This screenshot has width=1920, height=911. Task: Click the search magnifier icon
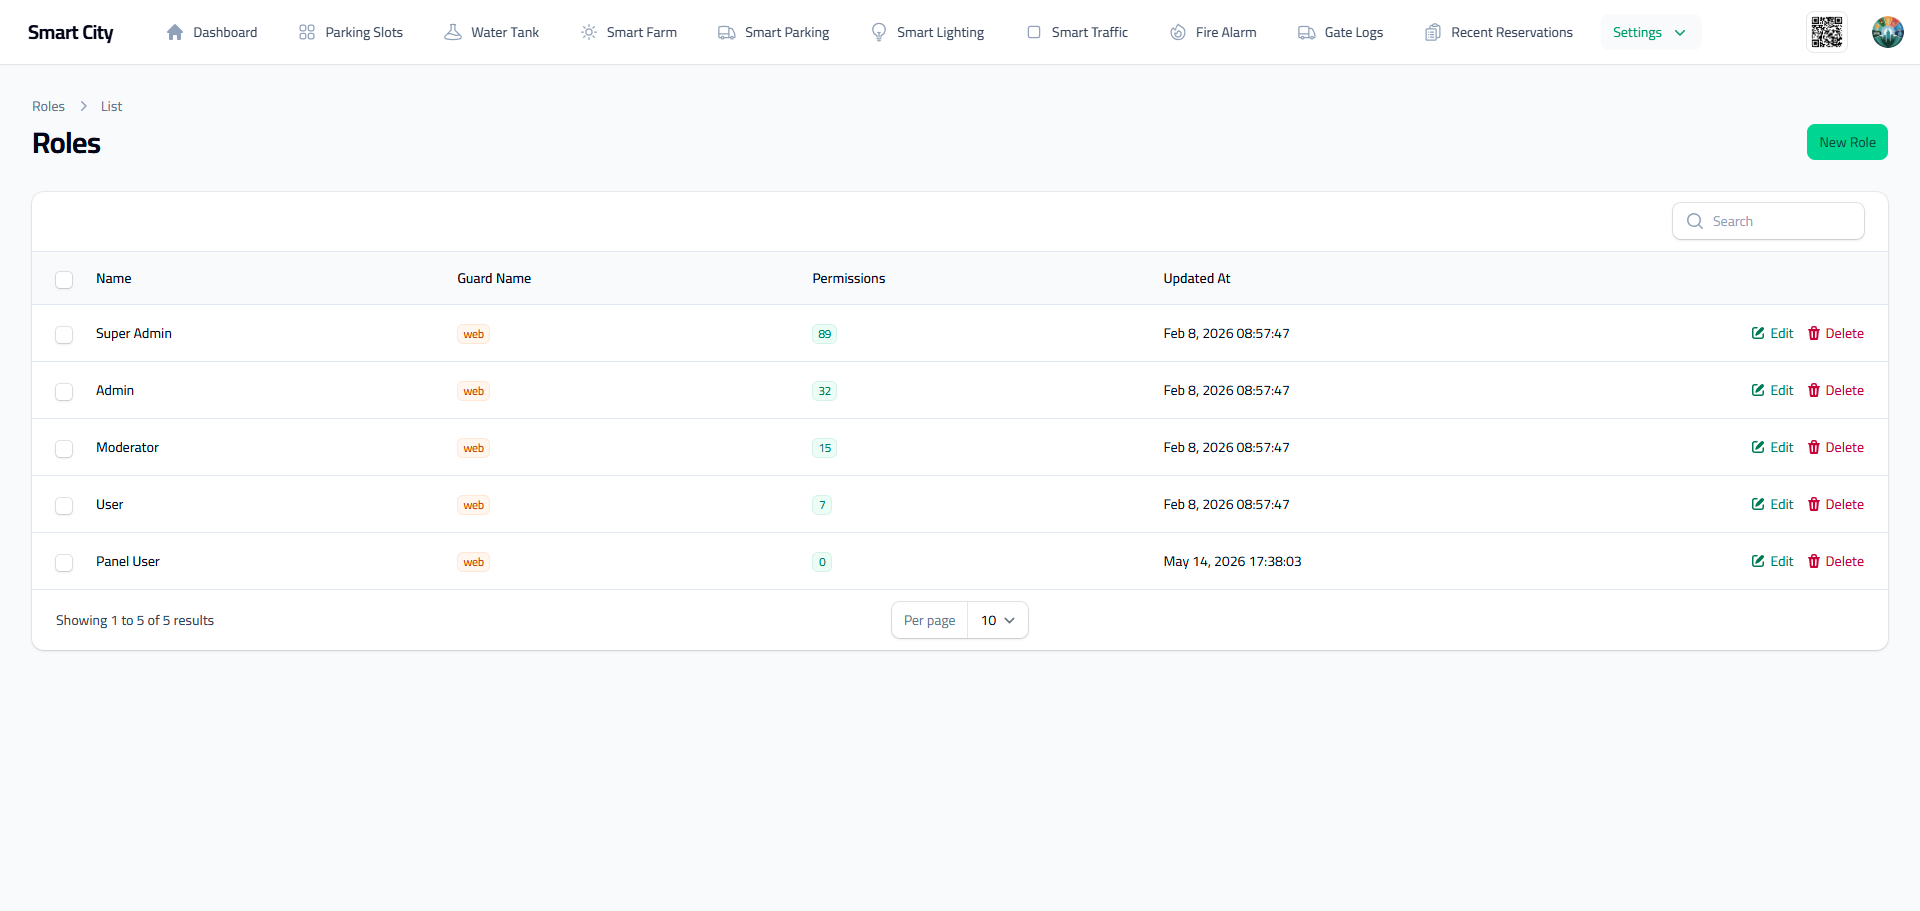(1695, 221)
